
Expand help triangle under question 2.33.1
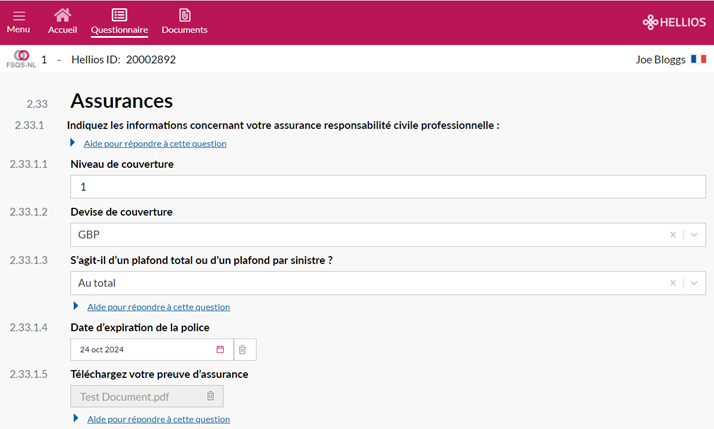tap(72, 143)
